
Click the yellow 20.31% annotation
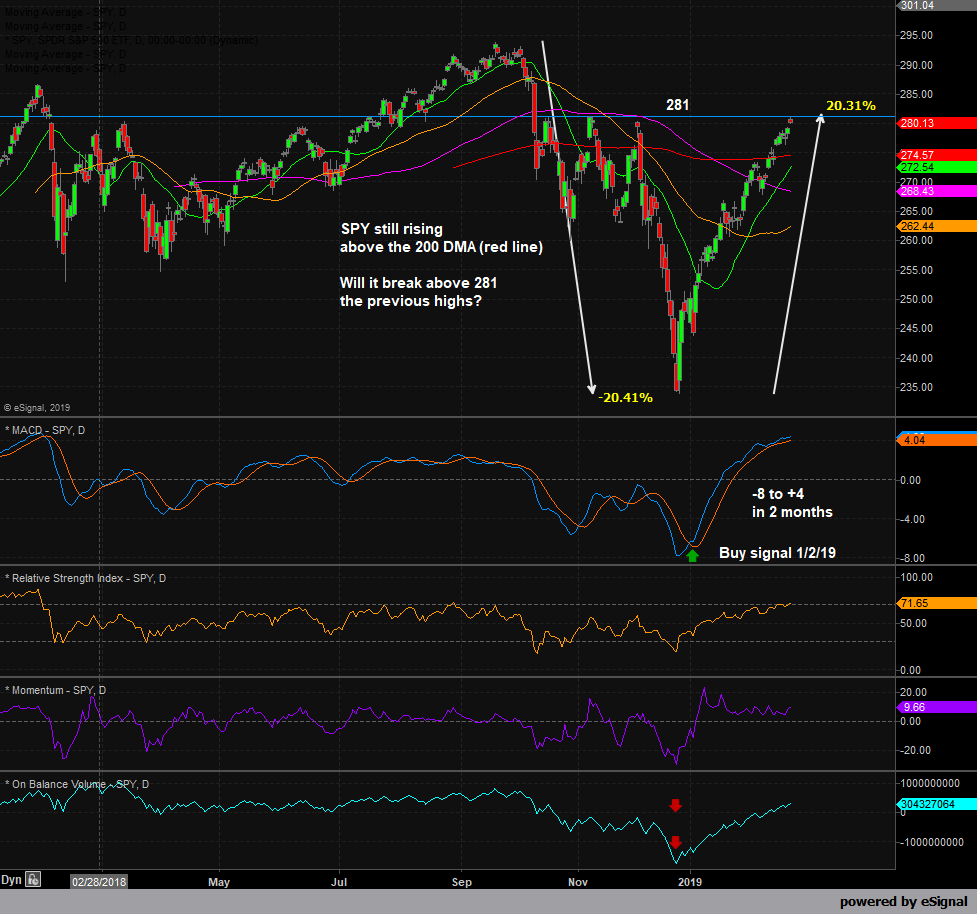click(x=851, y=106)
